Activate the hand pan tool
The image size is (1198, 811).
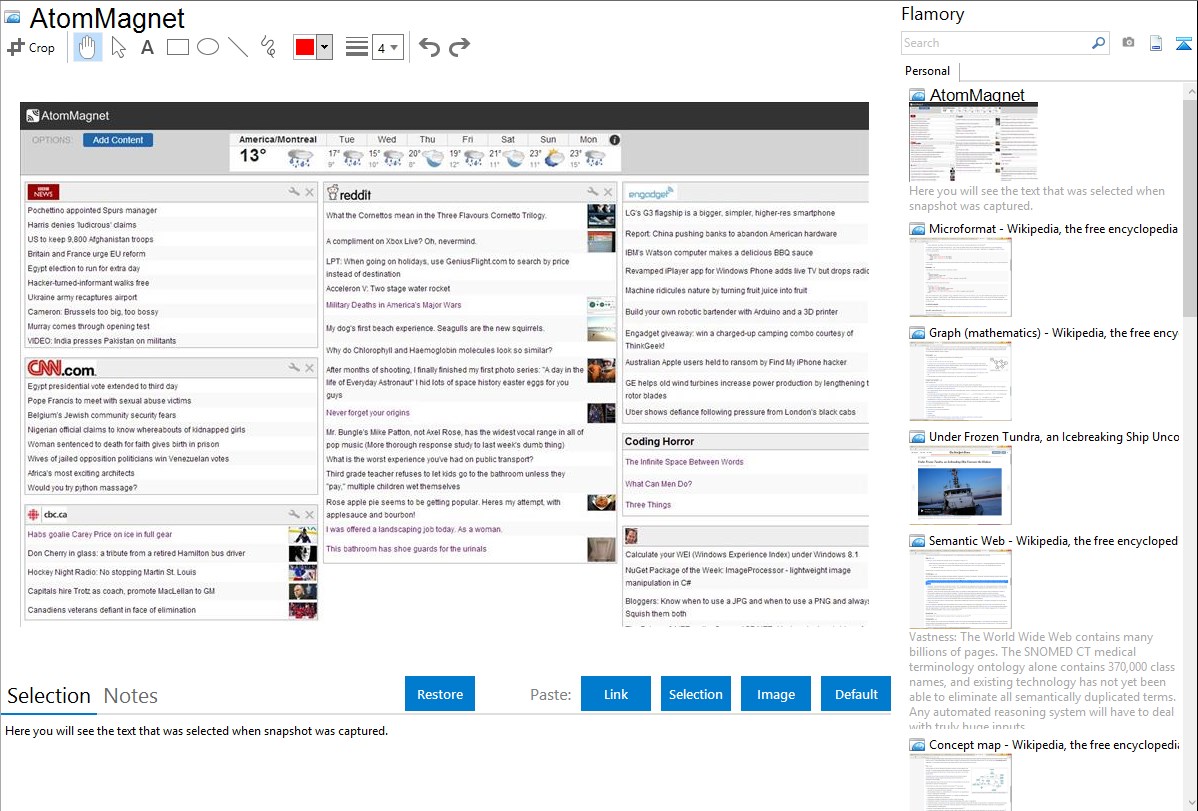[x=88, y=47]
